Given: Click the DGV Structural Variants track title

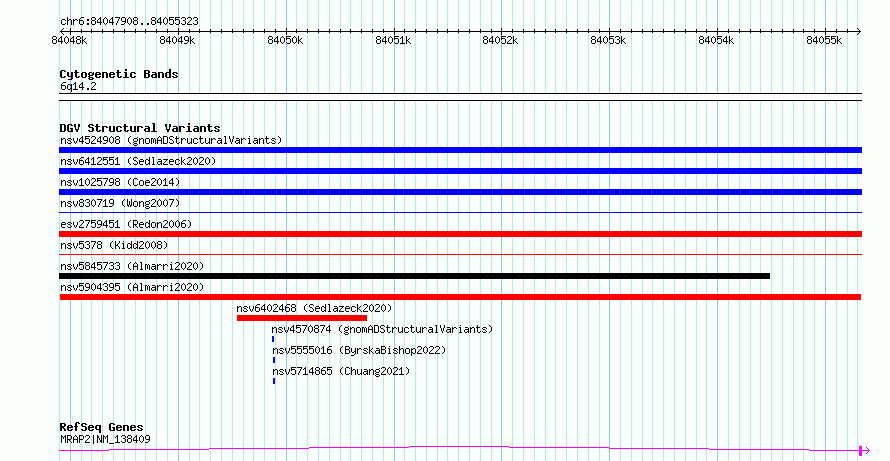Looking at the screenshot, I should tap(140, 128).
